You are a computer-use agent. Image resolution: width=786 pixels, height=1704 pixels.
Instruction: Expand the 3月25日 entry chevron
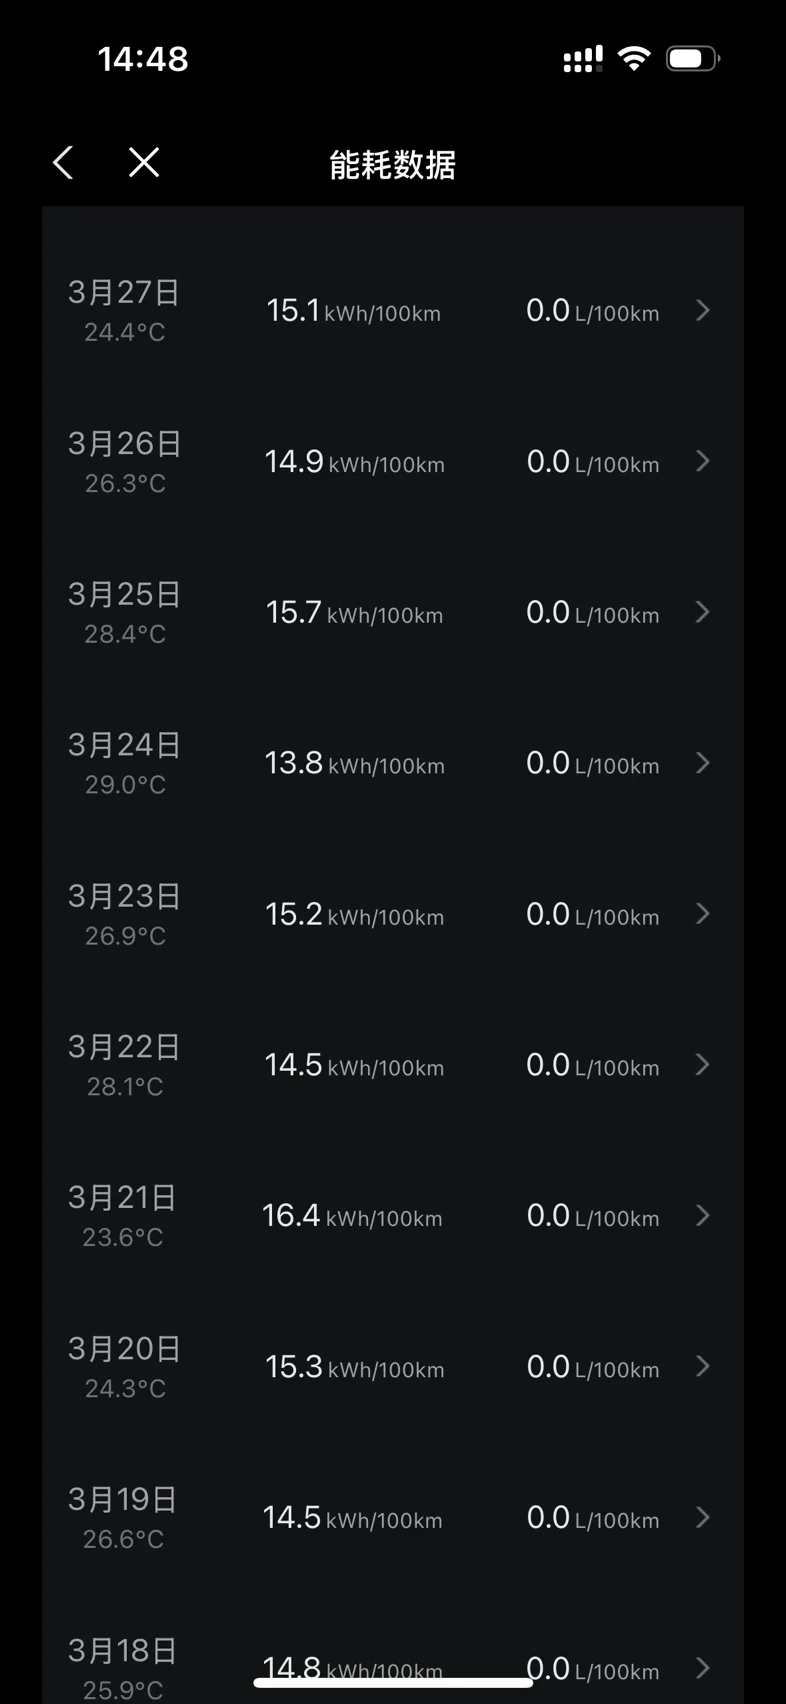click(x=703, y=612)
